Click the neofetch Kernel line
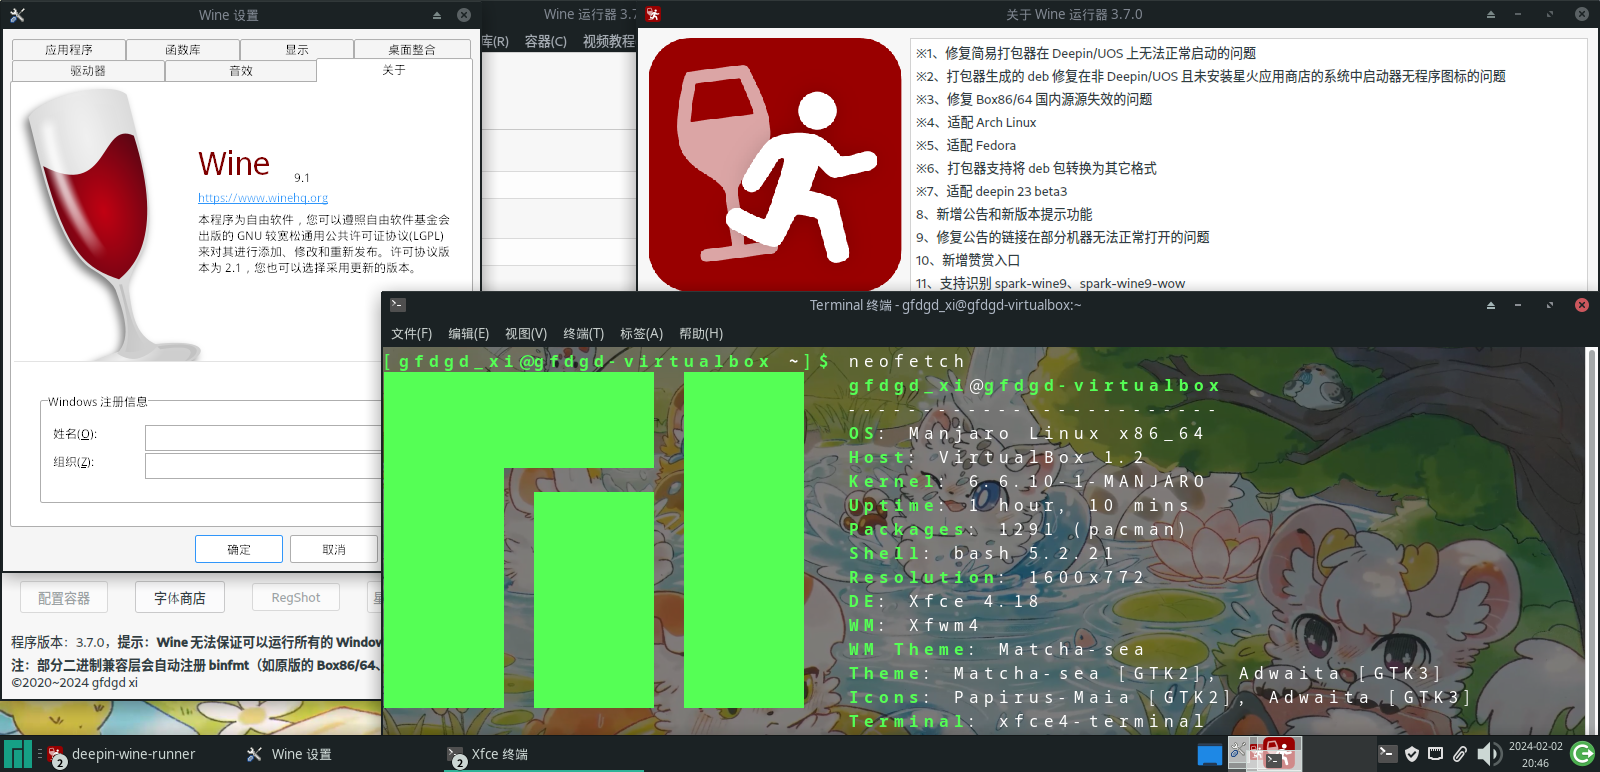 click(1028, 481)
